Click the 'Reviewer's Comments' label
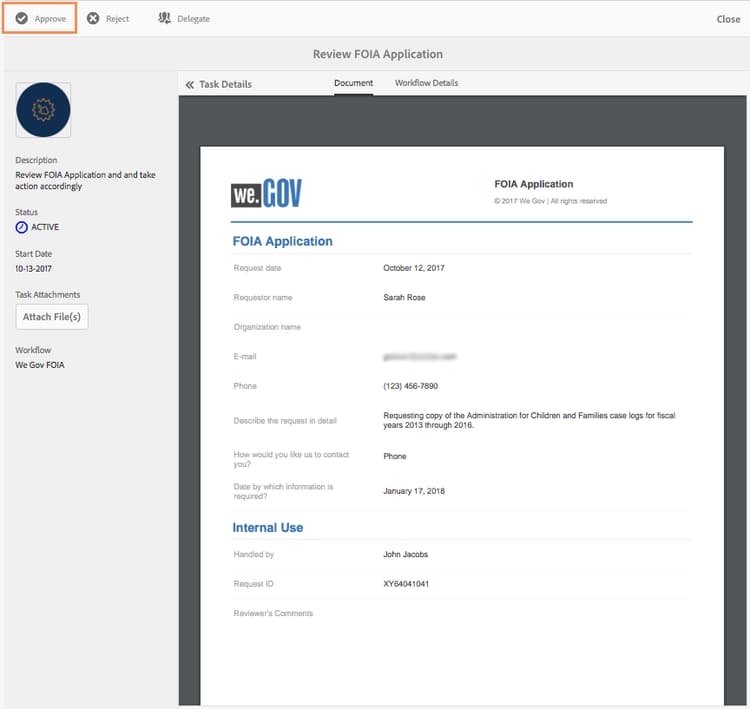Viewport: 750px width, 709px height. (x=273, y=613)
